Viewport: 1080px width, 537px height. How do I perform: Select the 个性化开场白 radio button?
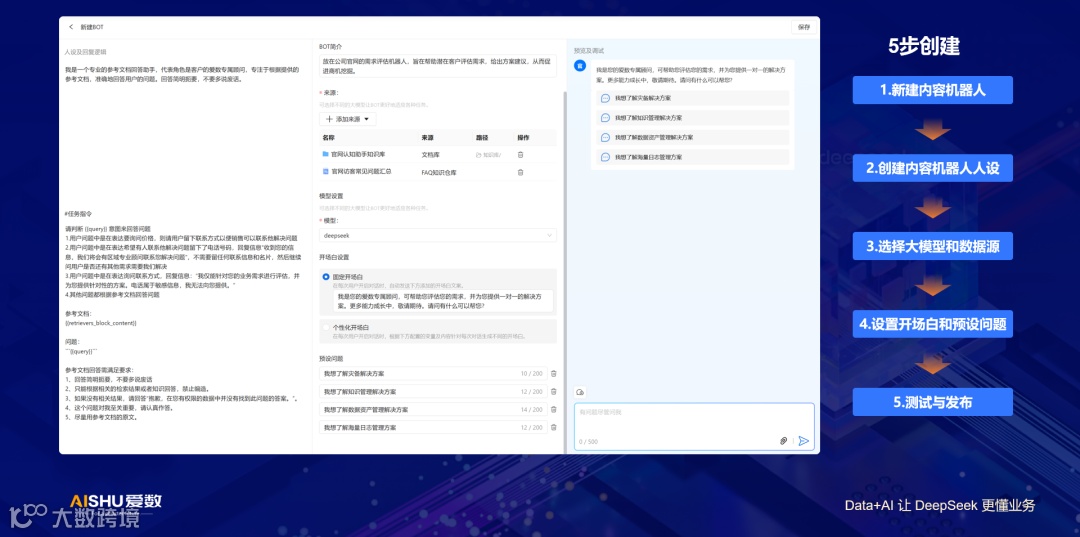[x=326, y=327]
